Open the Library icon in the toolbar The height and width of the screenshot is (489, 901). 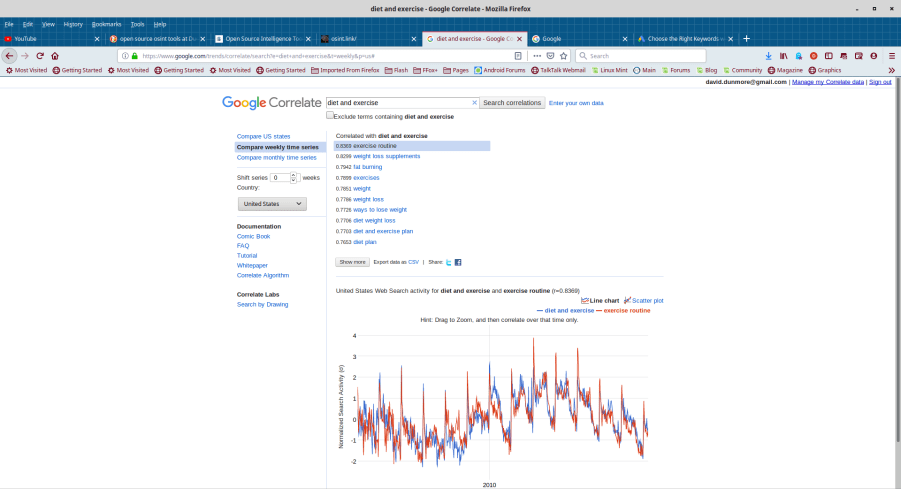[x=783, y=56]
